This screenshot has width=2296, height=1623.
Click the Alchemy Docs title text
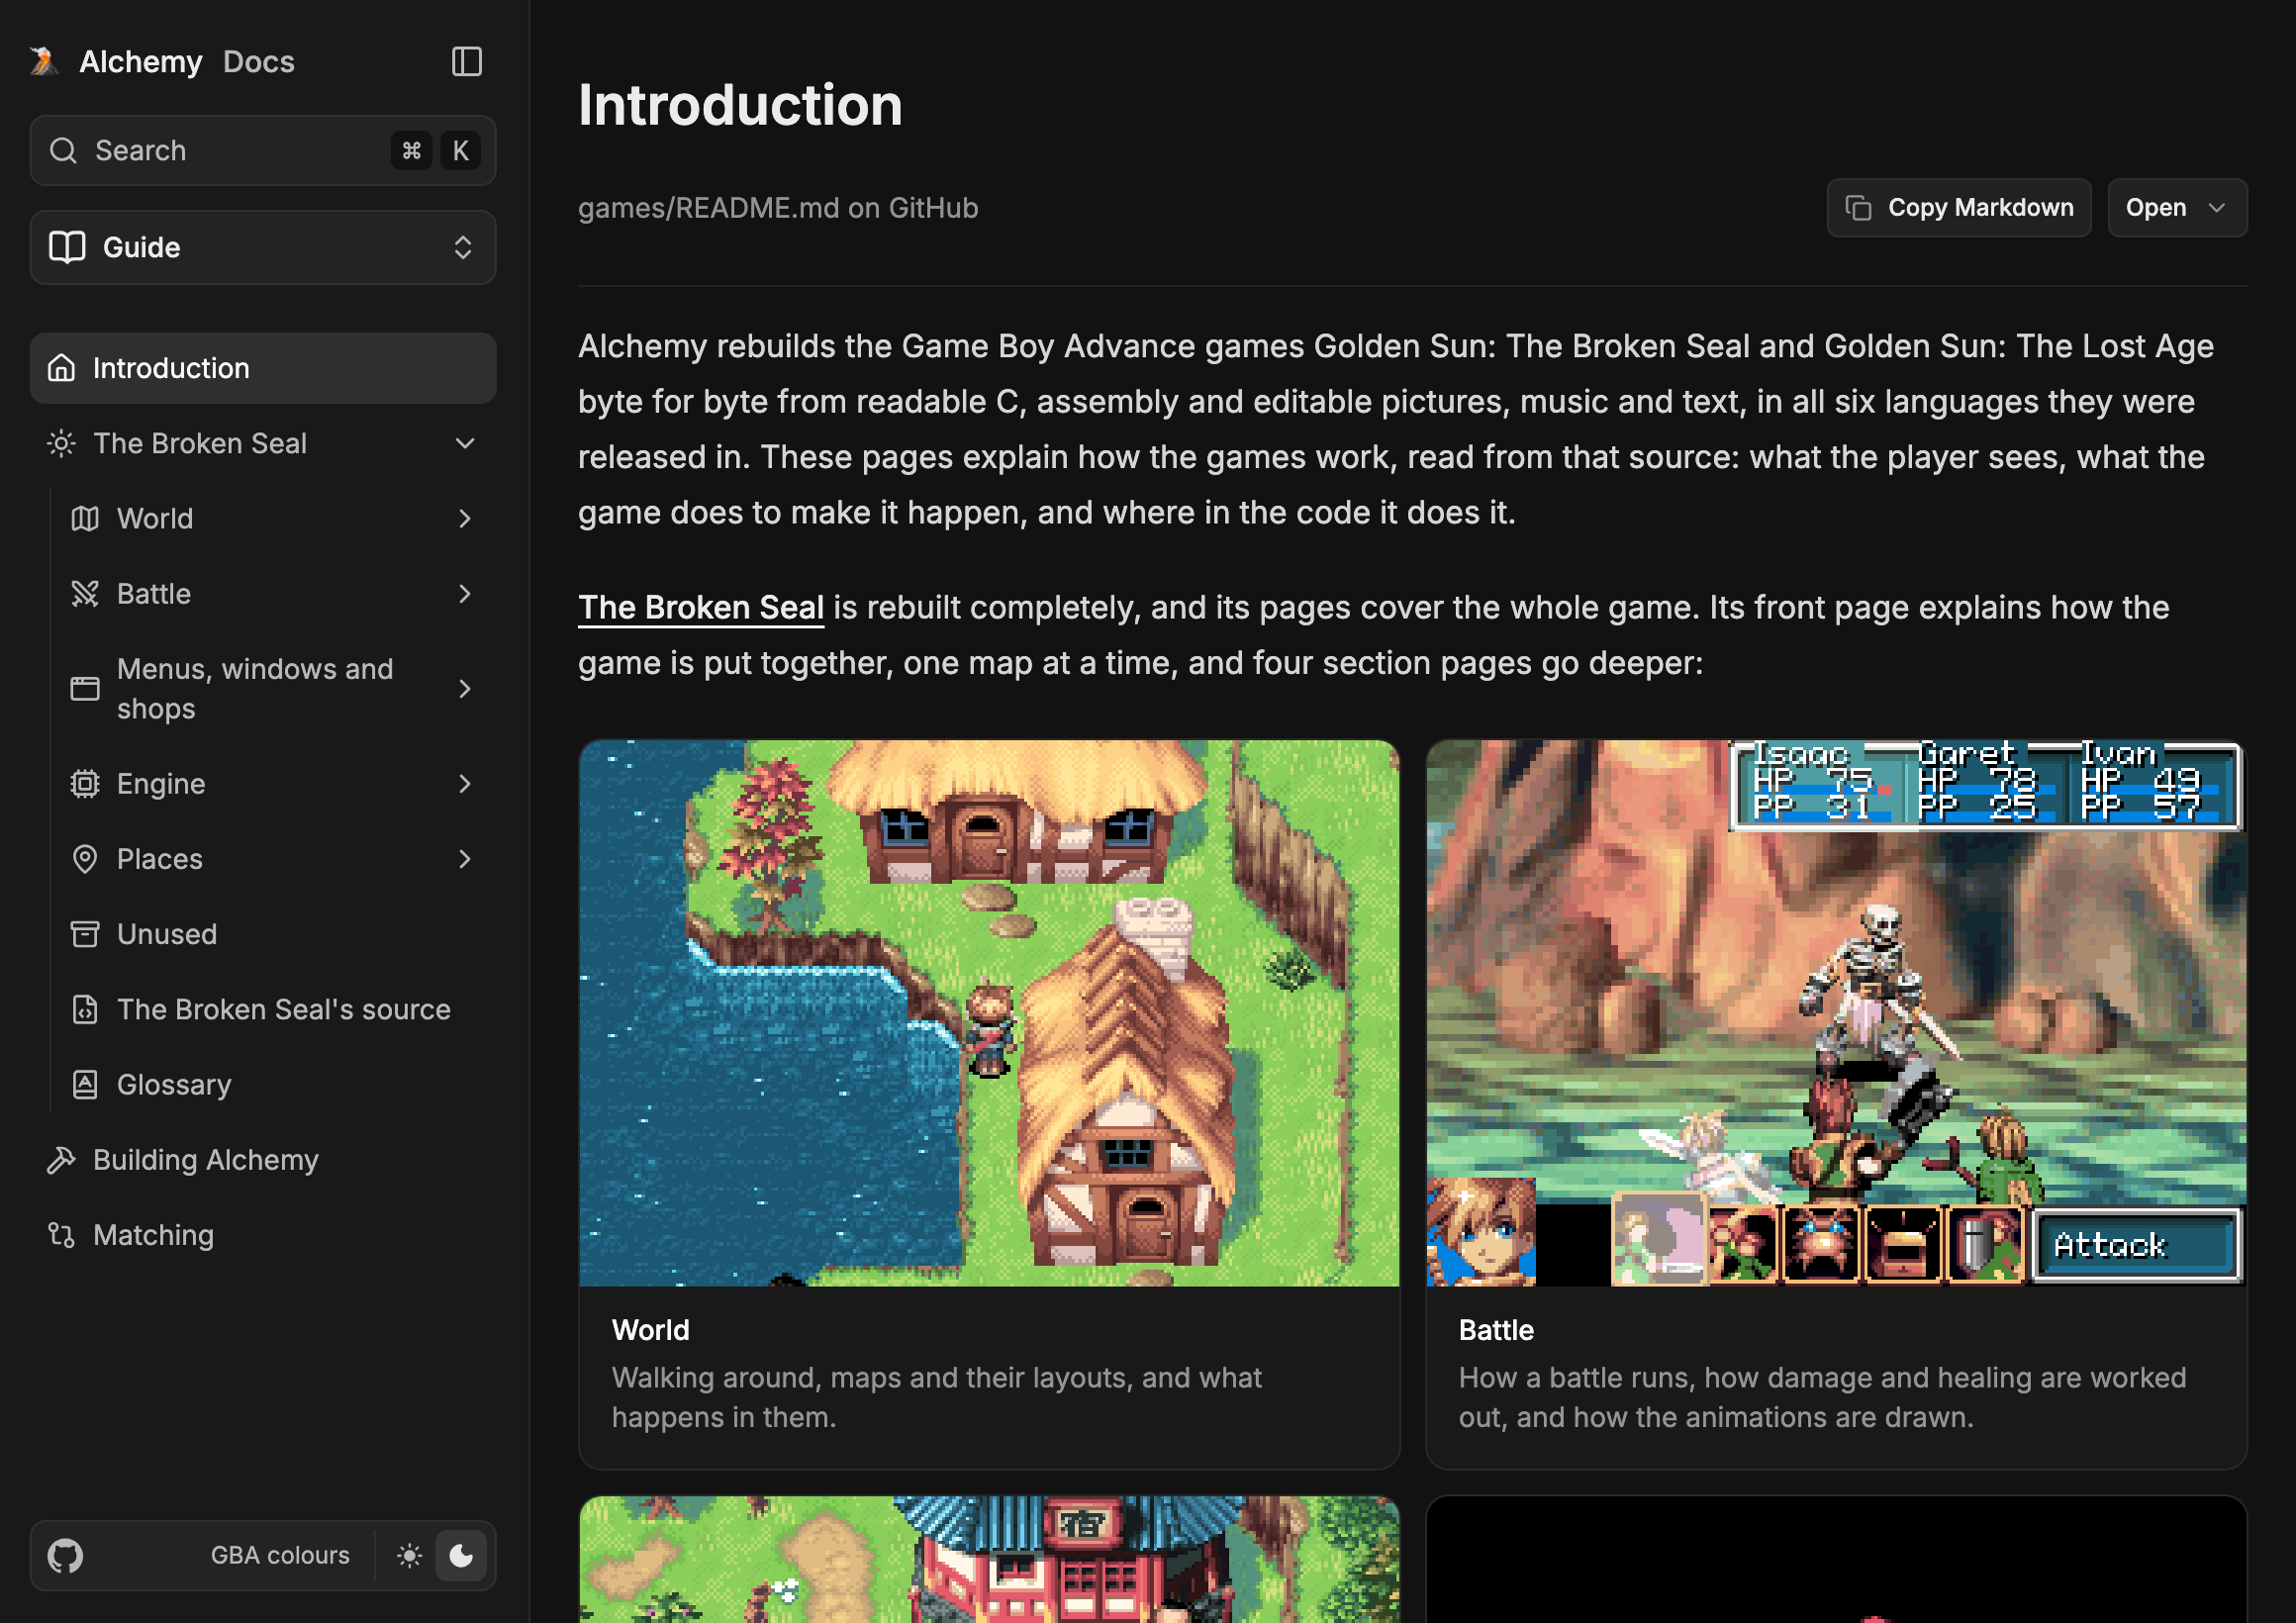point(187,61)
